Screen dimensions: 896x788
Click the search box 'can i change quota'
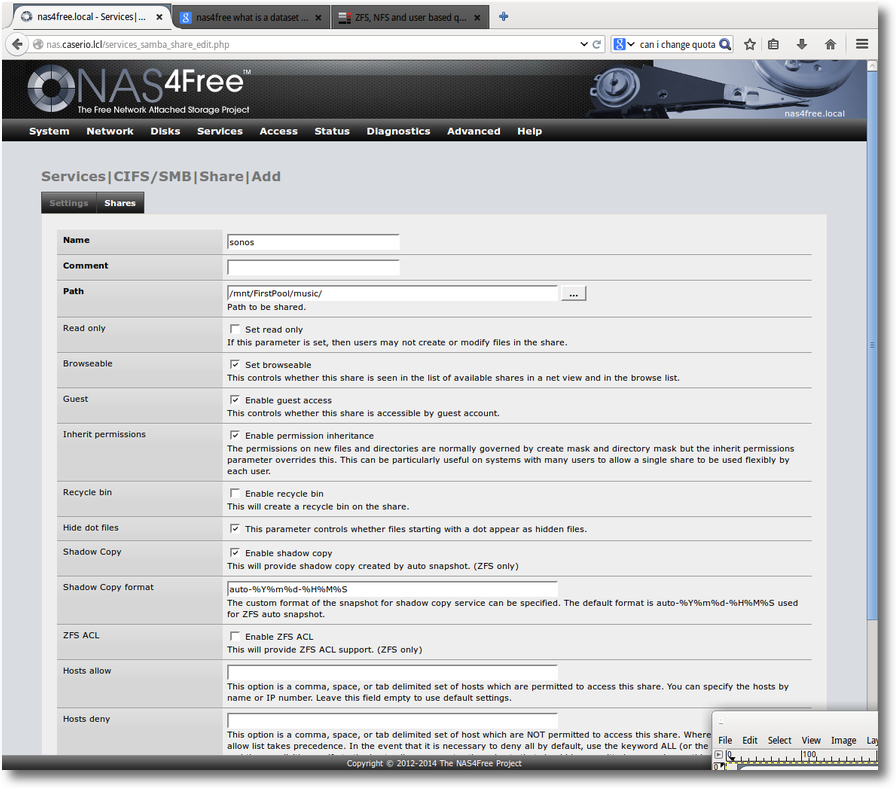(677, 44)
